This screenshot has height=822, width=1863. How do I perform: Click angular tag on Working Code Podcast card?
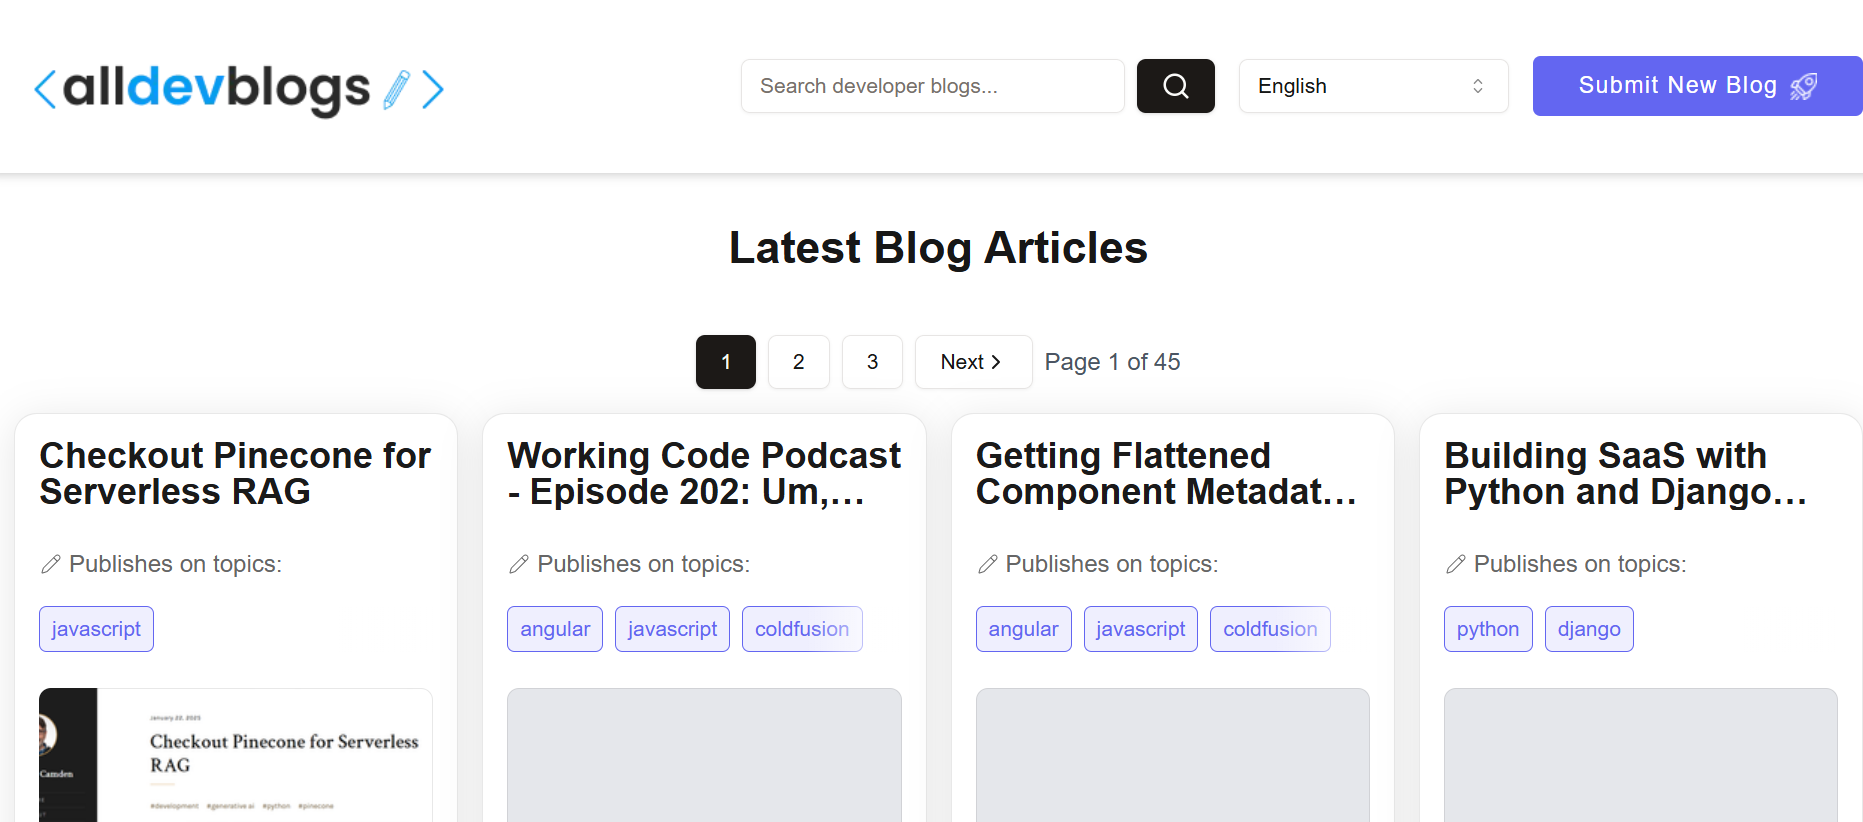point(555,629)
